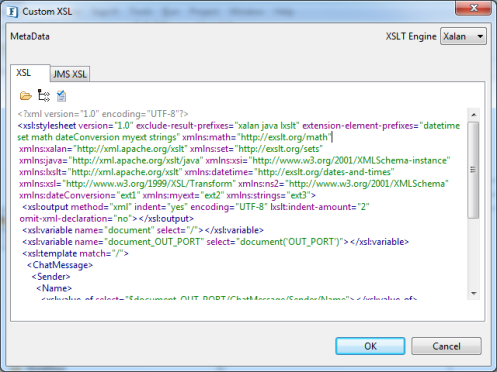
Task: Click the document_OUT_PORT variable line
Action: (216, 242)
